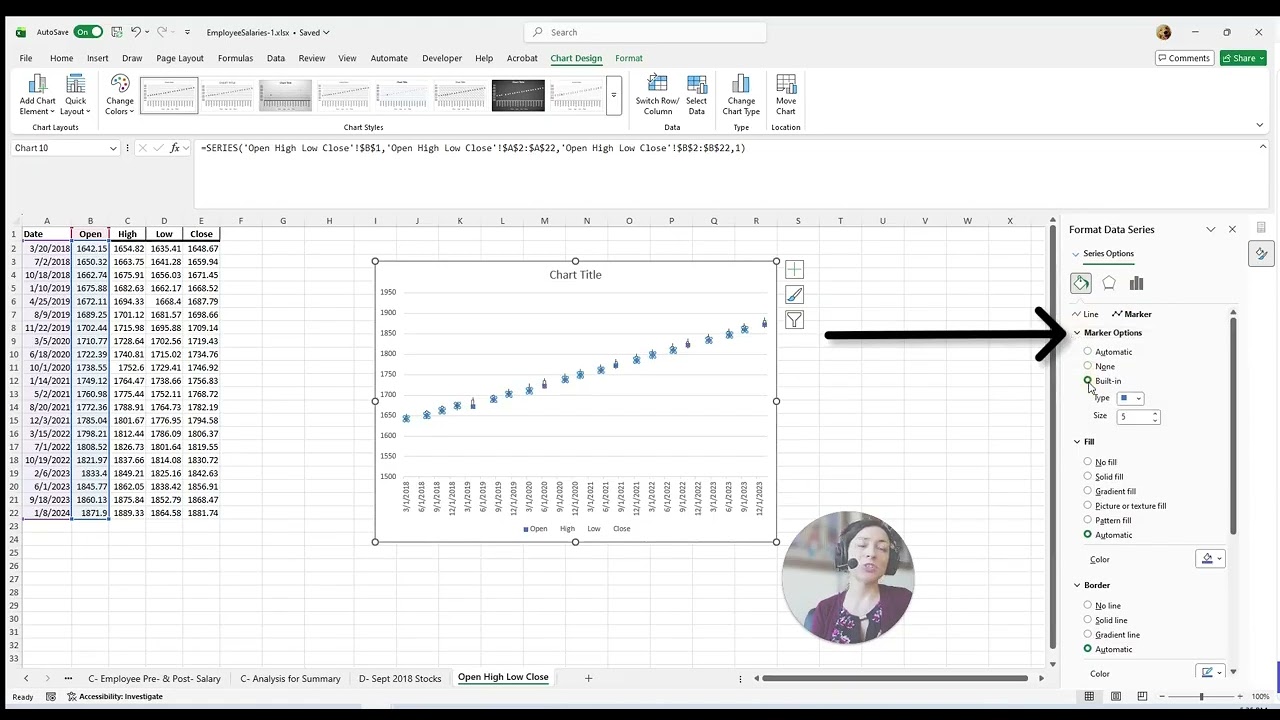The width and height of the screenshot is (1280, 720).
Task: Select Solid fill radio button
Action: coord(1088,477)
